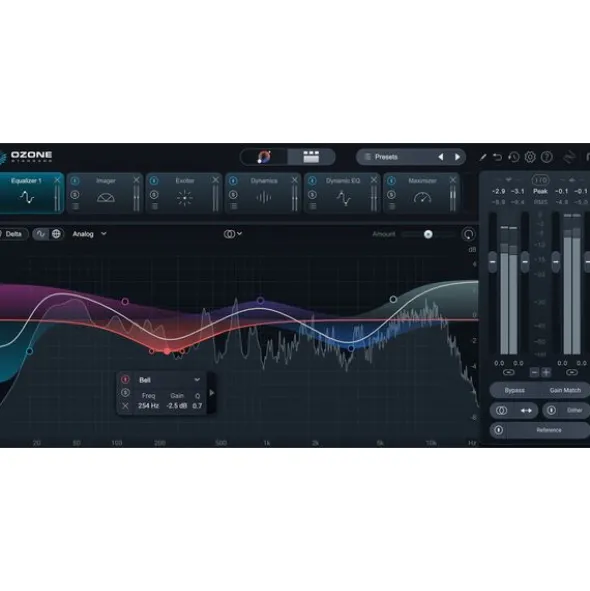This screenshot has width=590, height=591.
Task: Toggle the Reference power button
Action: (x=498, y=430)
